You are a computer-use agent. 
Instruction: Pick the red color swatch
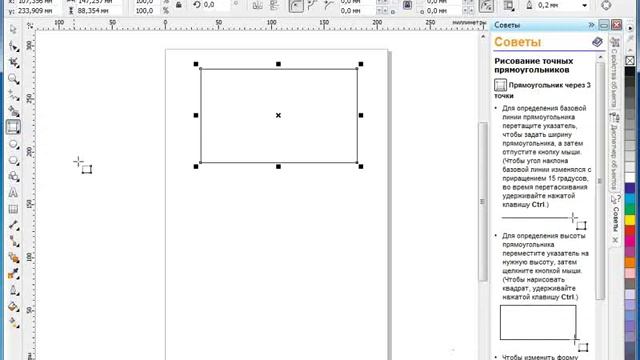(630, 230)
